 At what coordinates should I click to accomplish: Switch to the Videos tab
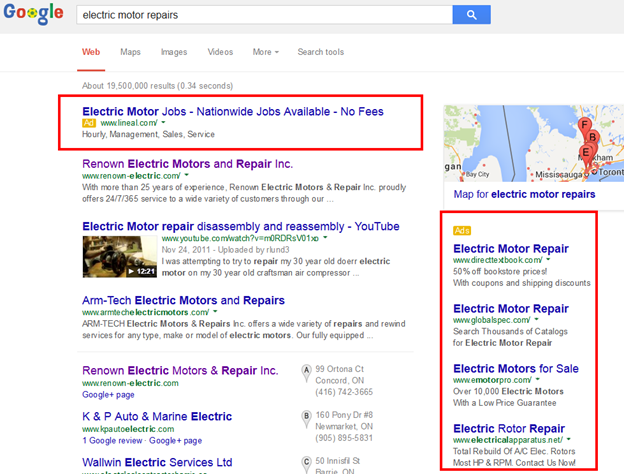(x=220, y=52)
